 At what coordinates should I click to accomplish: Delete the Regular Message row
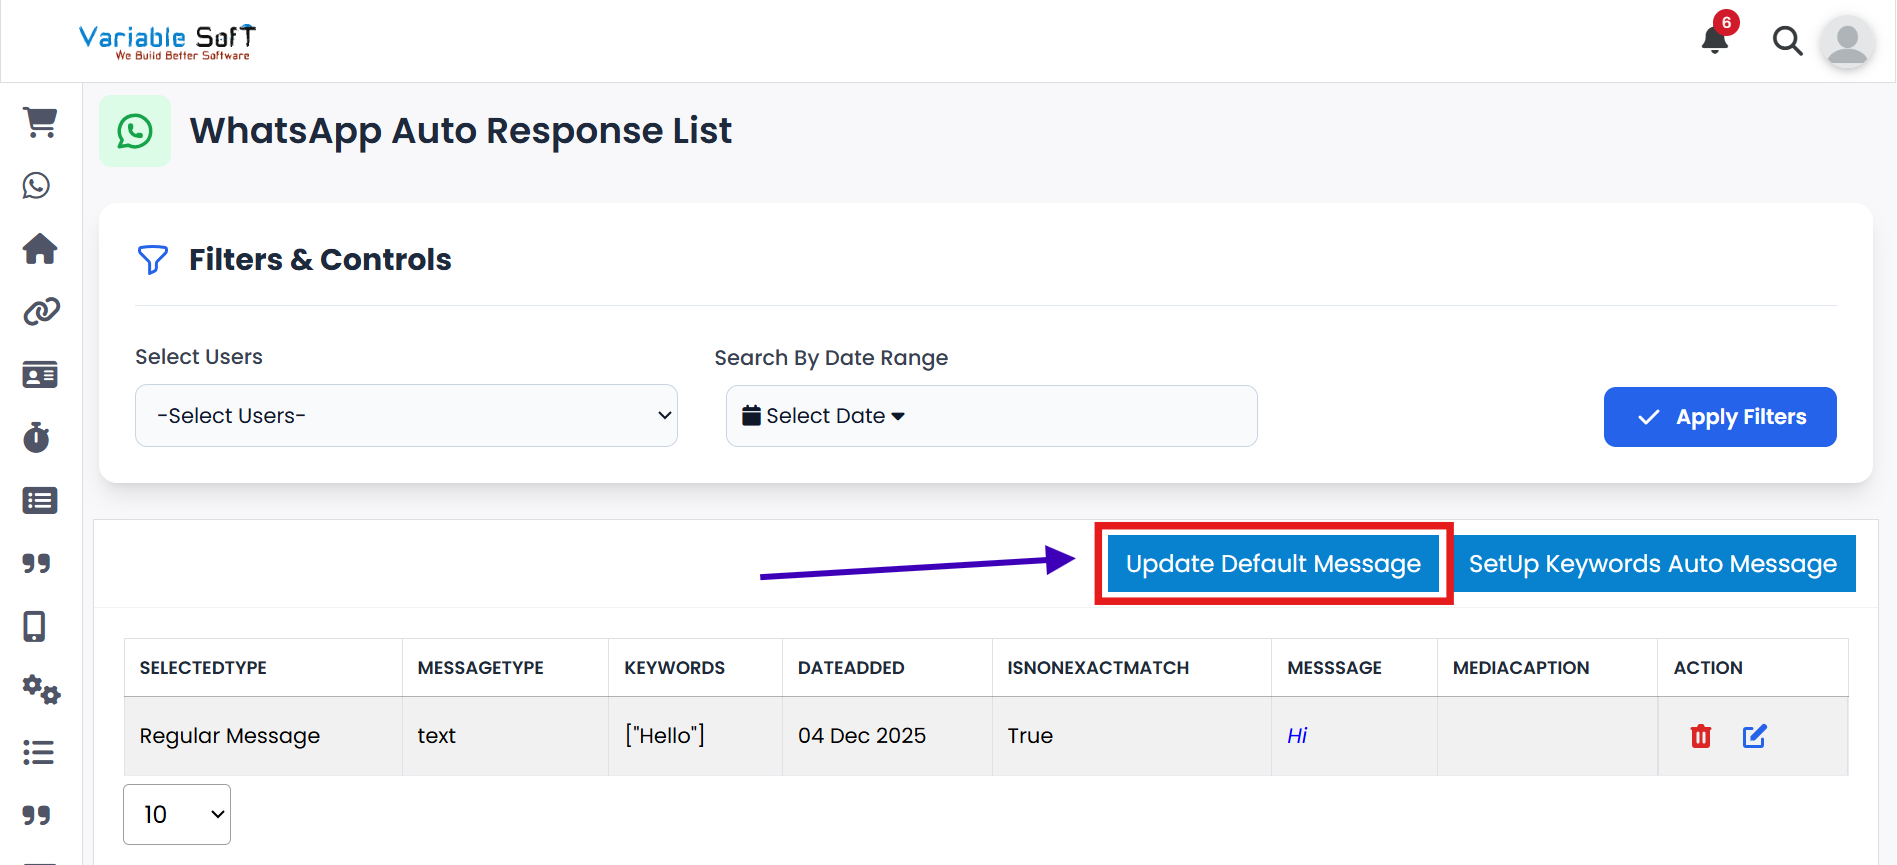1700,736
